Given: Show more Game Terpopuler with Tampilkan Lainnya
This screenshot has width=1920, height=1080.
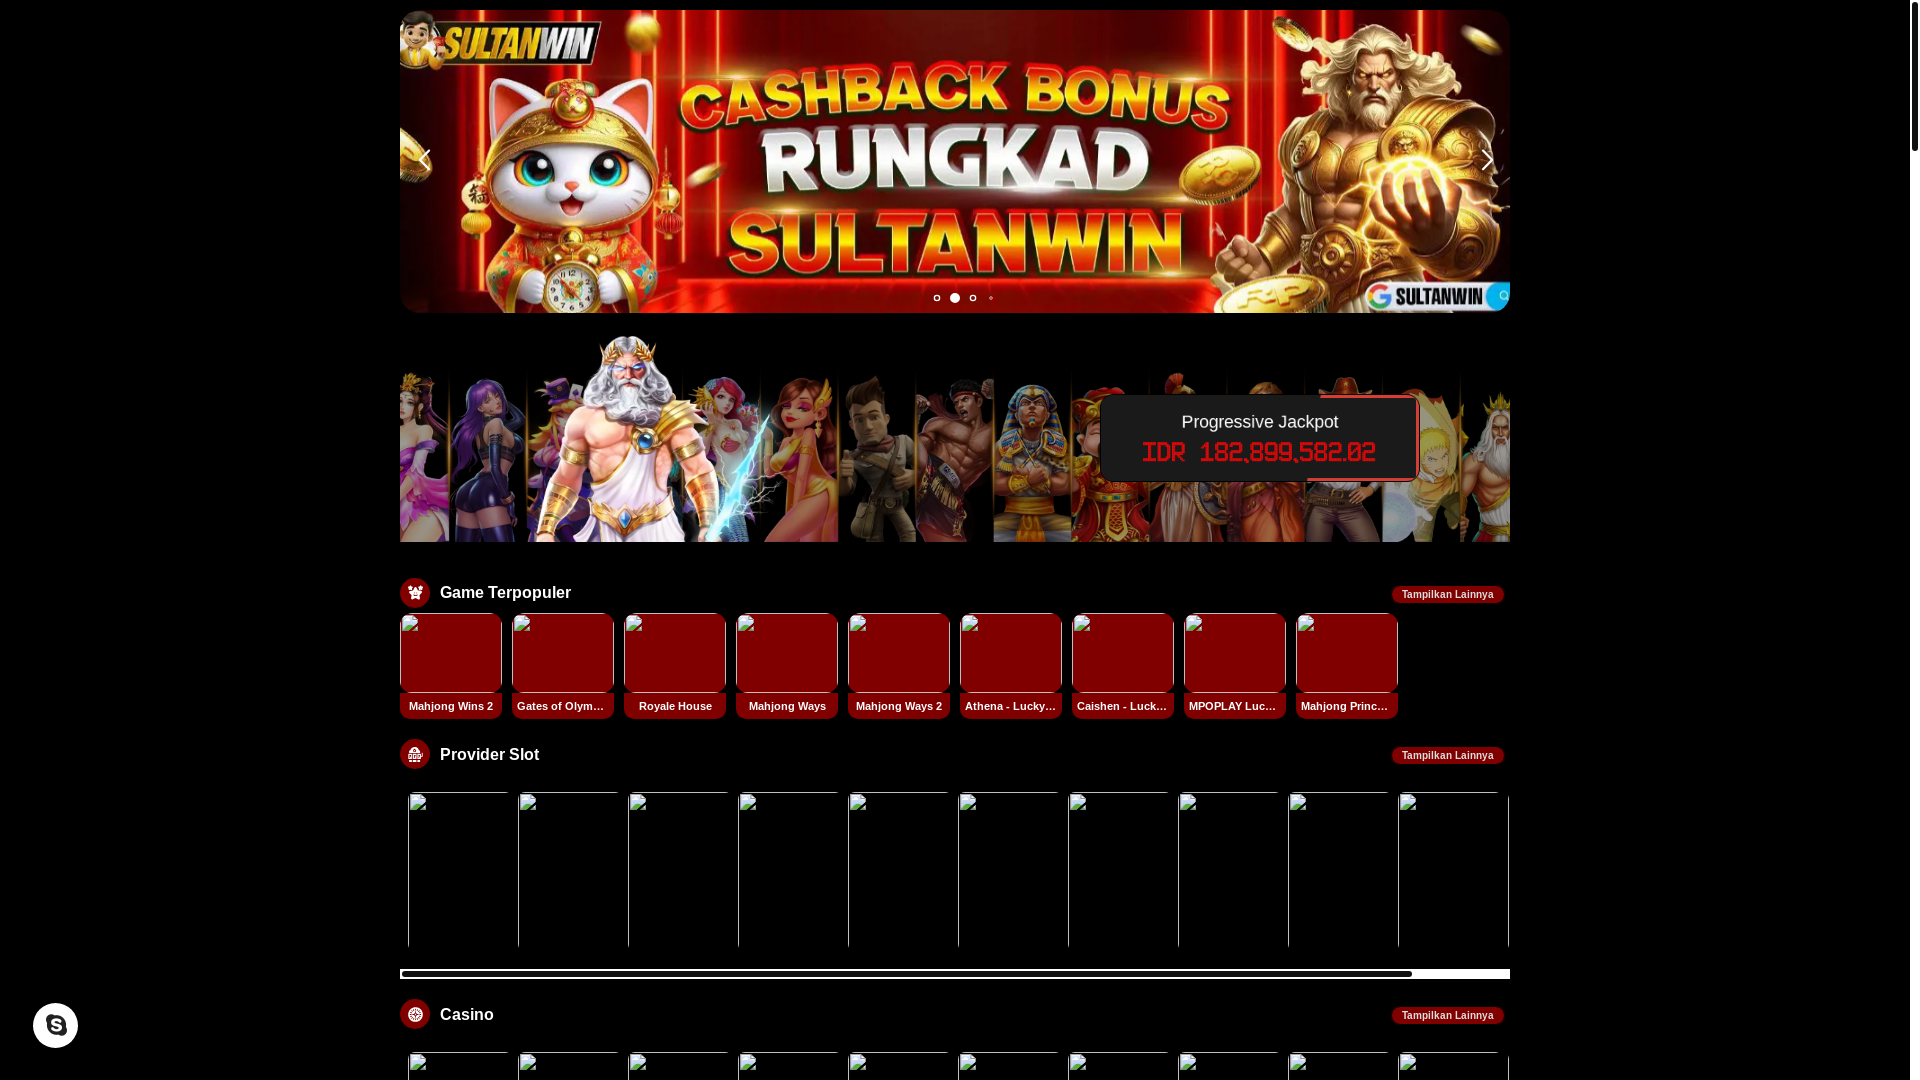Looking at the screenshot, I should point(1447,594).
